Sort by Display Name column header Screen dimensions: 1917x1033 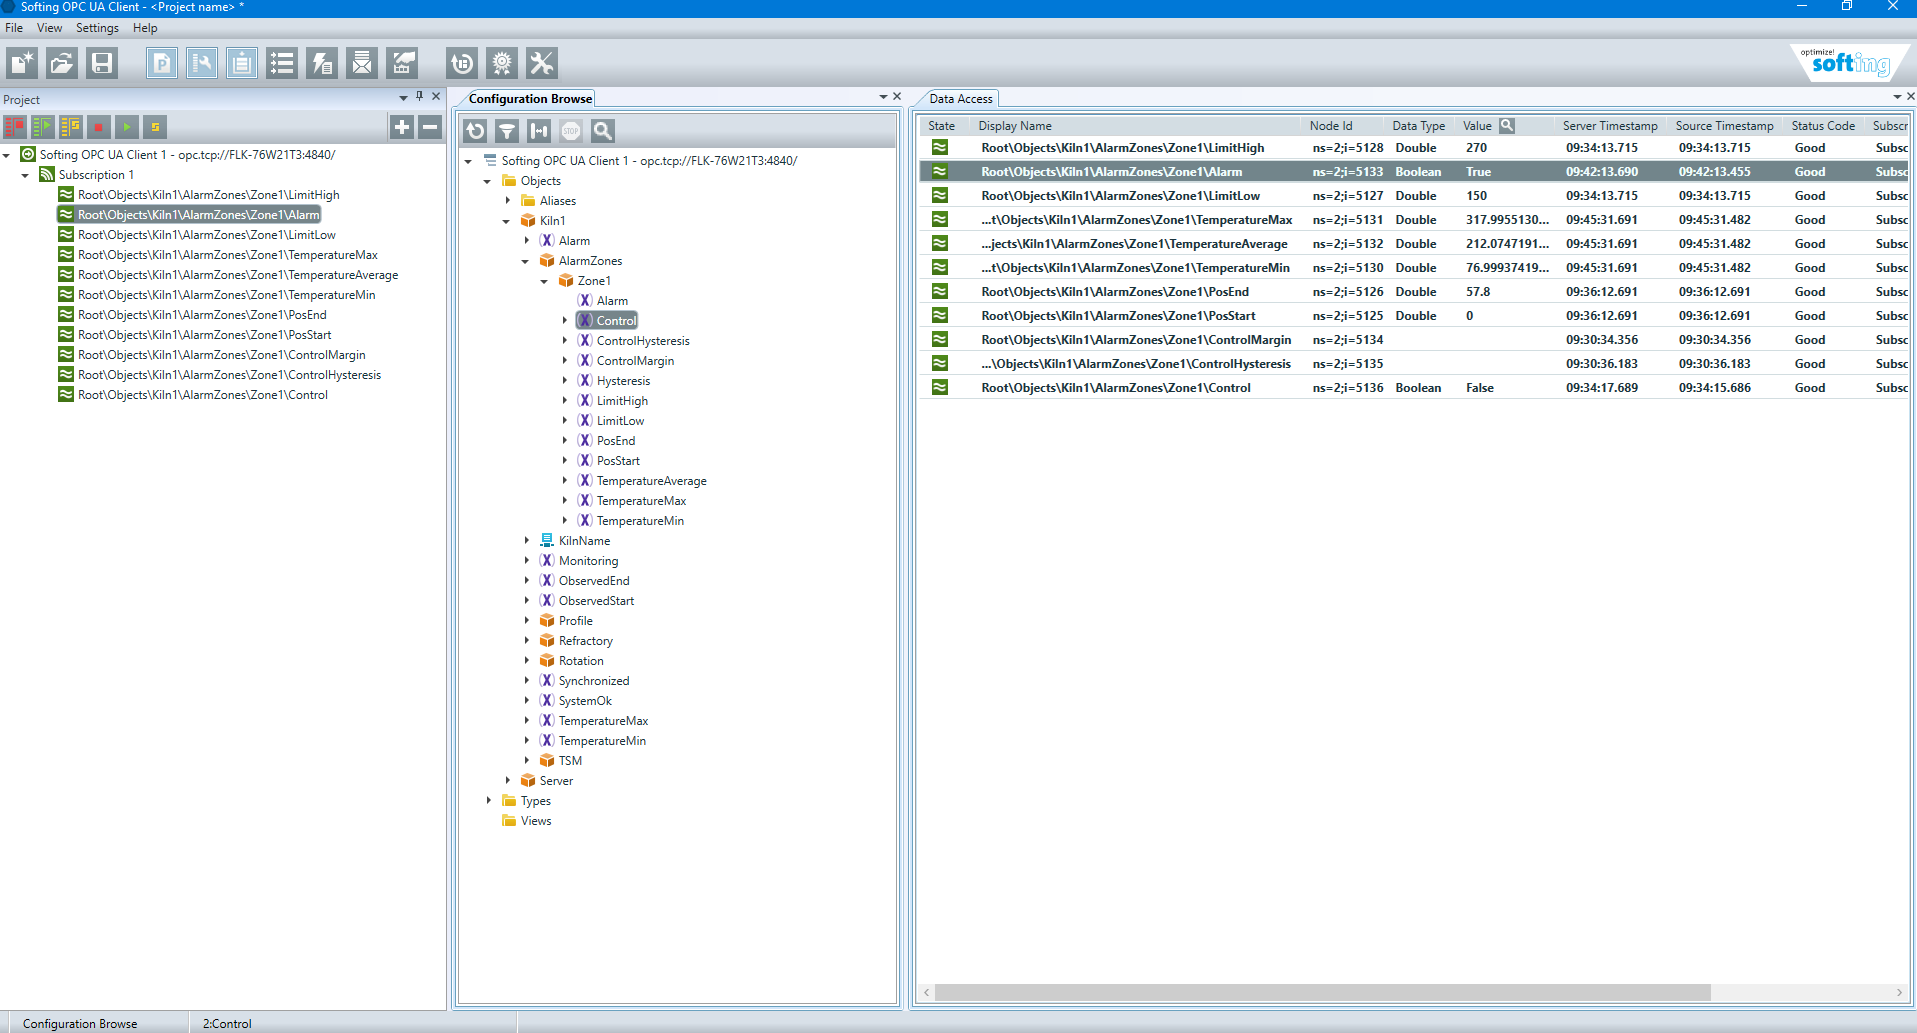(1015, 126)
